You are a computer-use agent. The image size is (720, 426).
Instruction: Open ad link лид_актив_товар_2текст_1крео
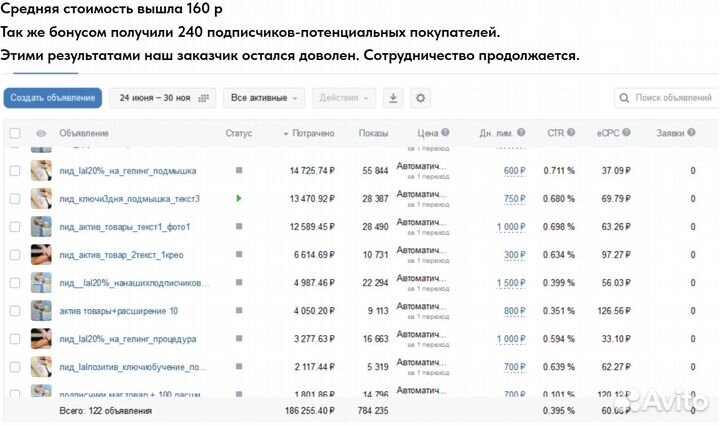point(121,255)
